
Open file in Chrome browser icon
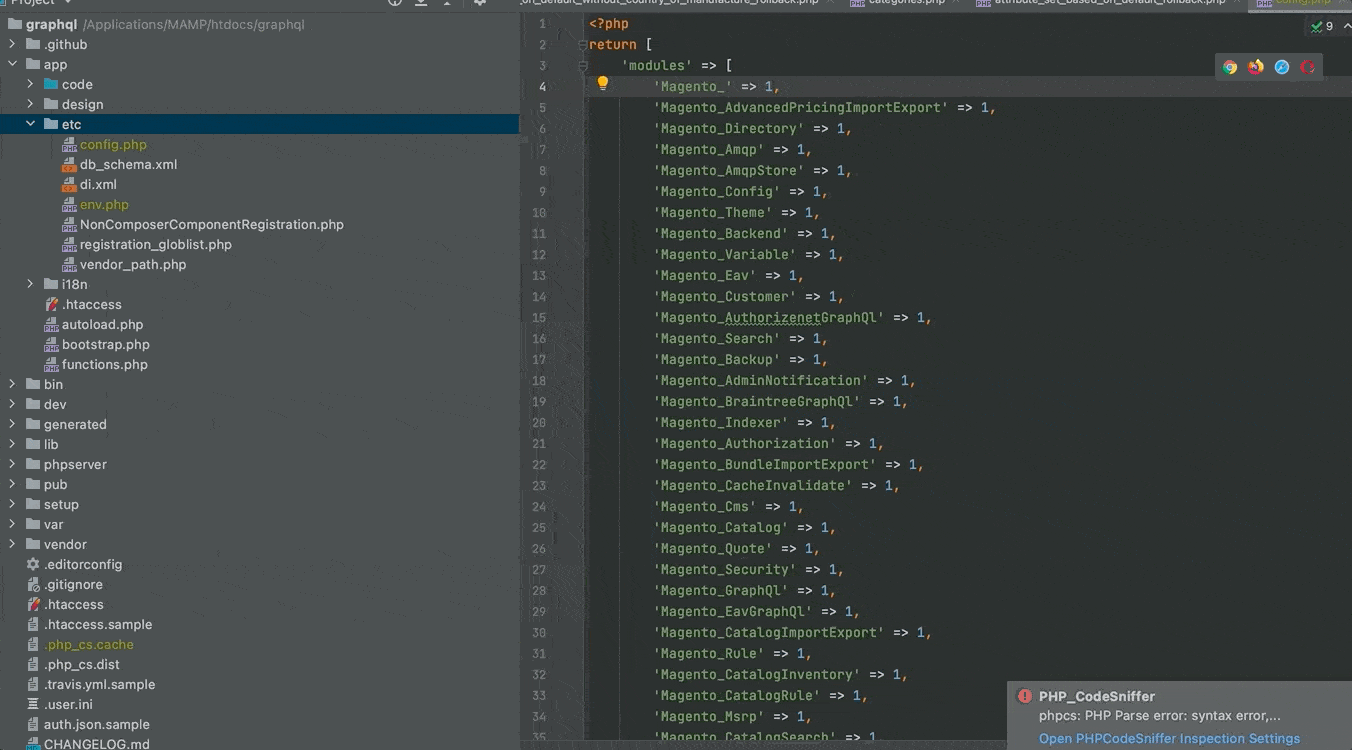click(x=1230, y=67)
